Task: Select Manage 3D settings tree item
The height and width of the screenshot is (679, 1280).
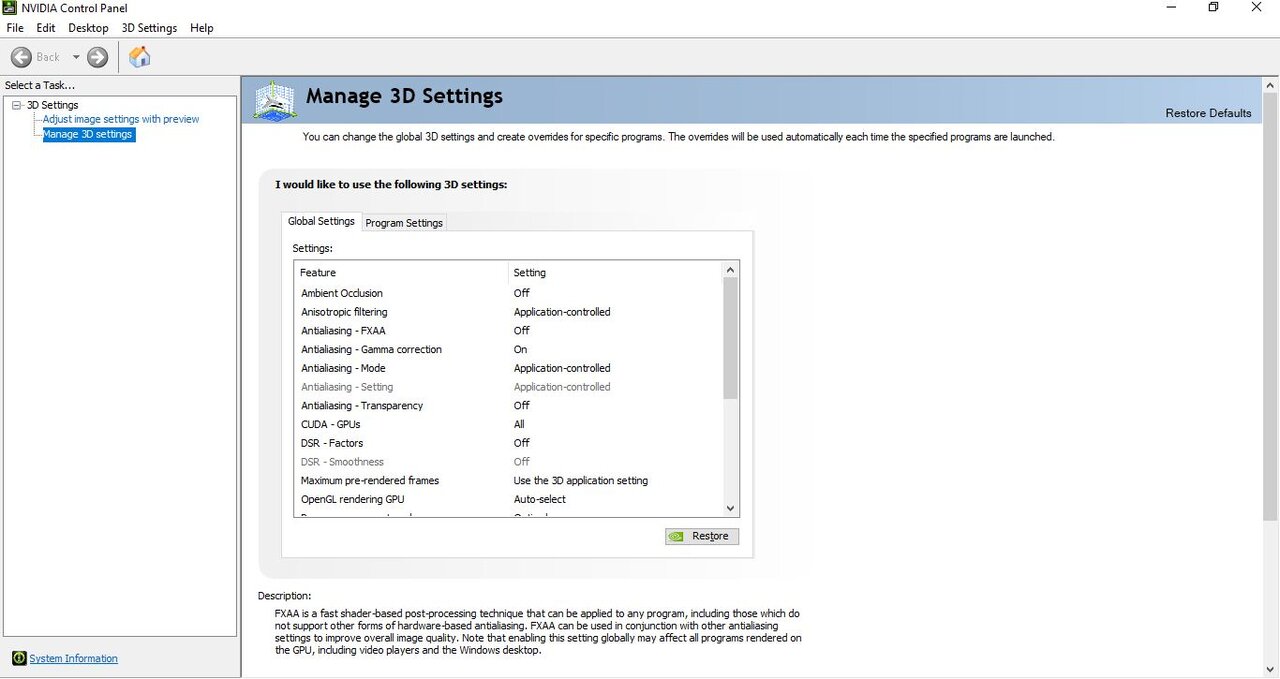Action: (88, 134)
